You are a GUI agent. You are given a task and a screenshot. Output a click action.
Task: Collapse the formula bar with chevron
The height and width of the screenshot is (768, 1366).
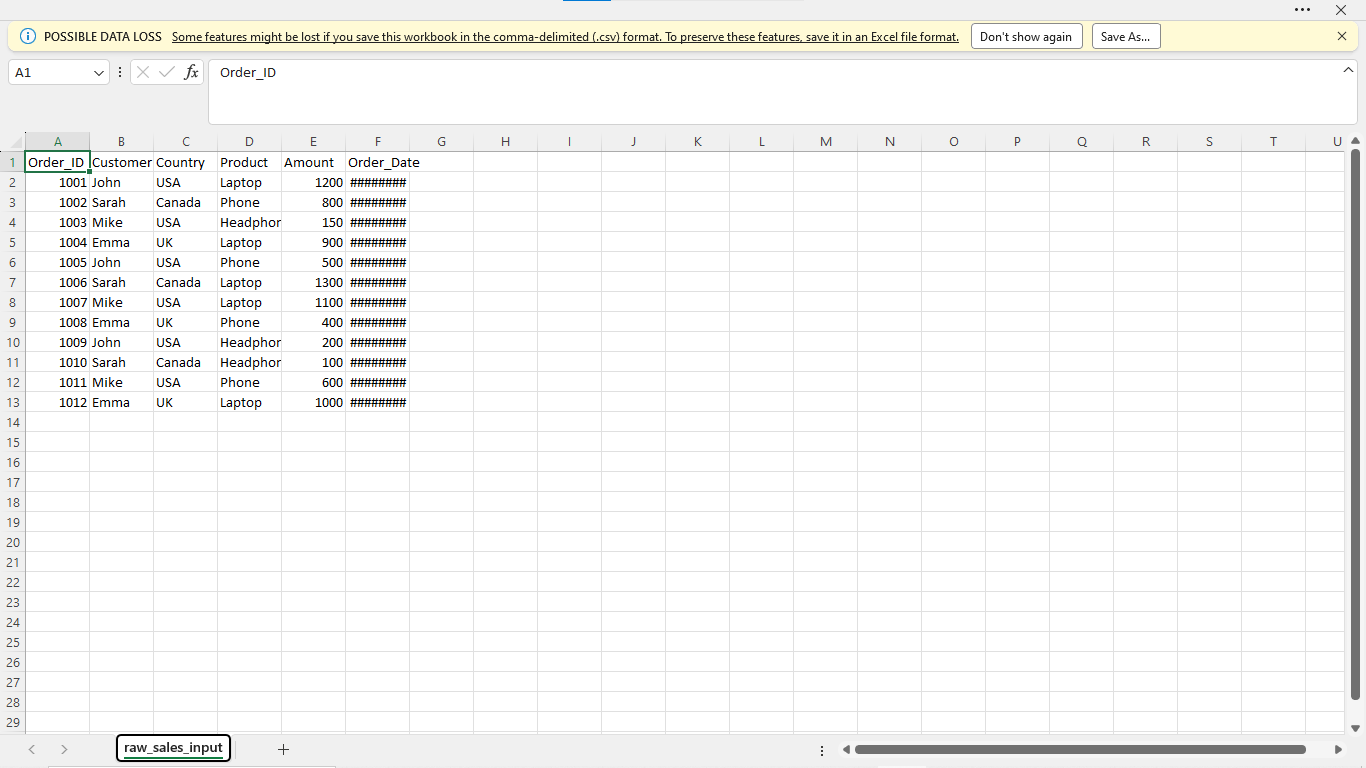pyautogui.click(x=1348, y=70)
